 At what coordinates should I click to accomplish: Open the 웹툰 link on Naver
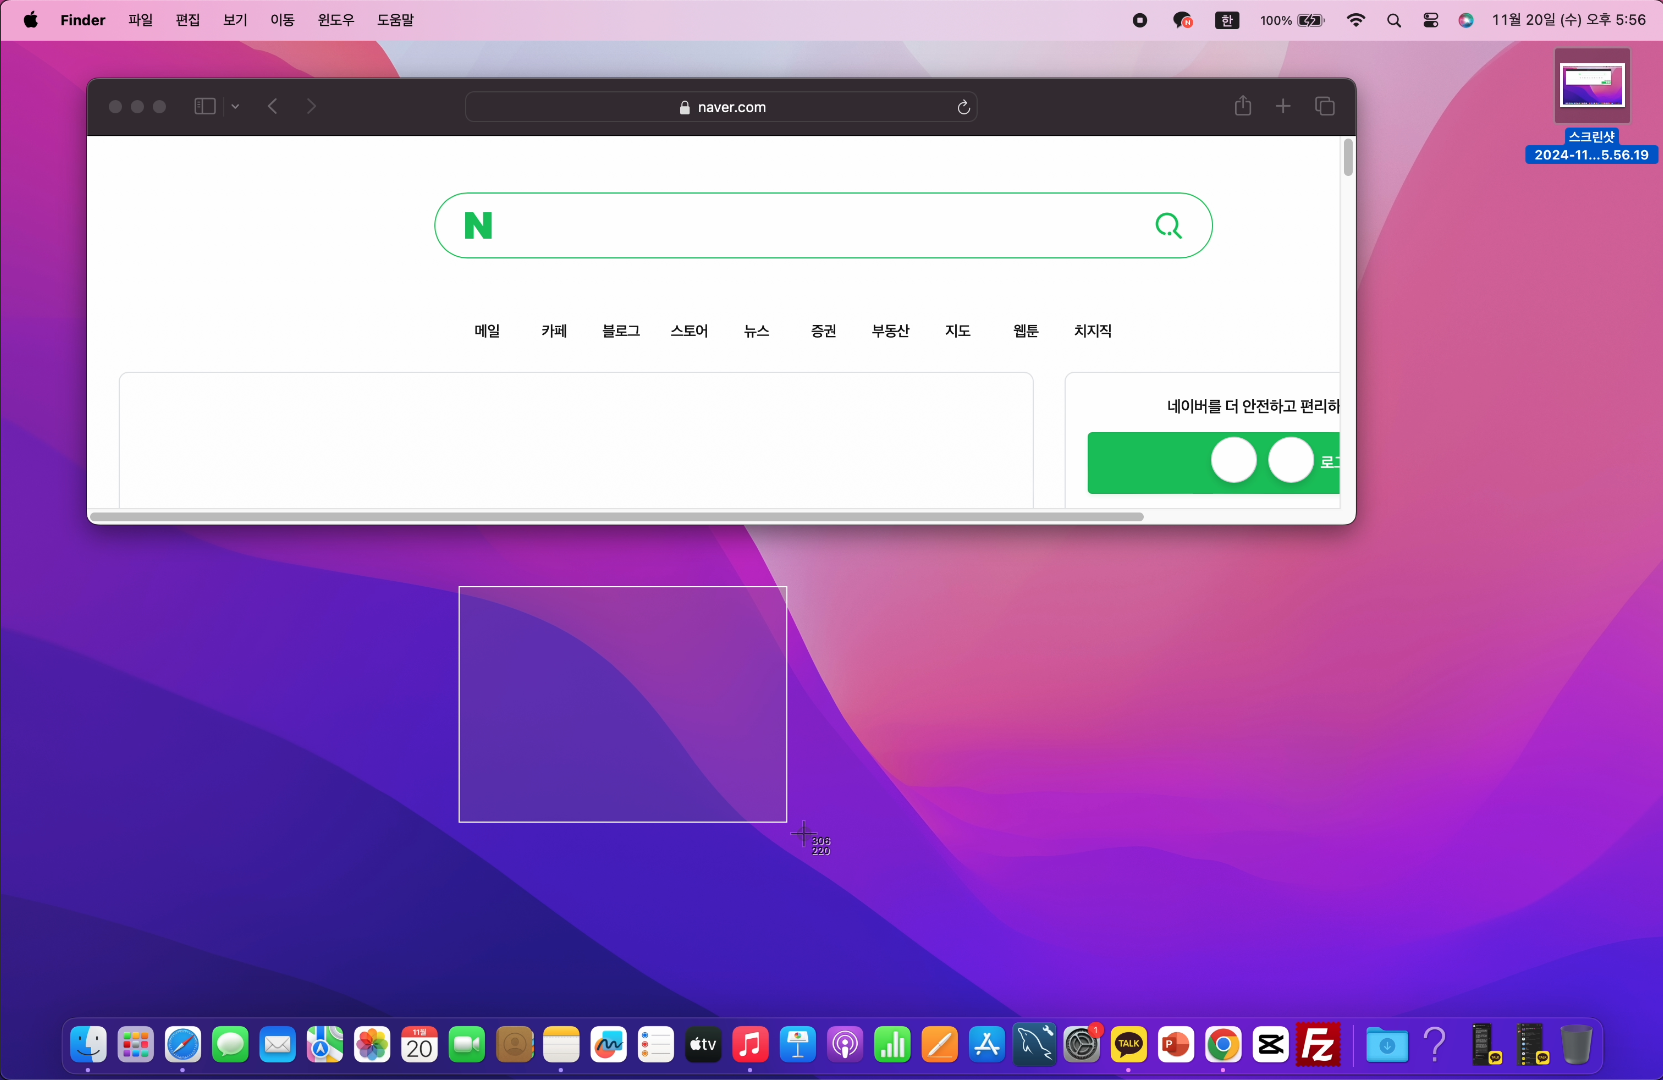[1026, 331]
